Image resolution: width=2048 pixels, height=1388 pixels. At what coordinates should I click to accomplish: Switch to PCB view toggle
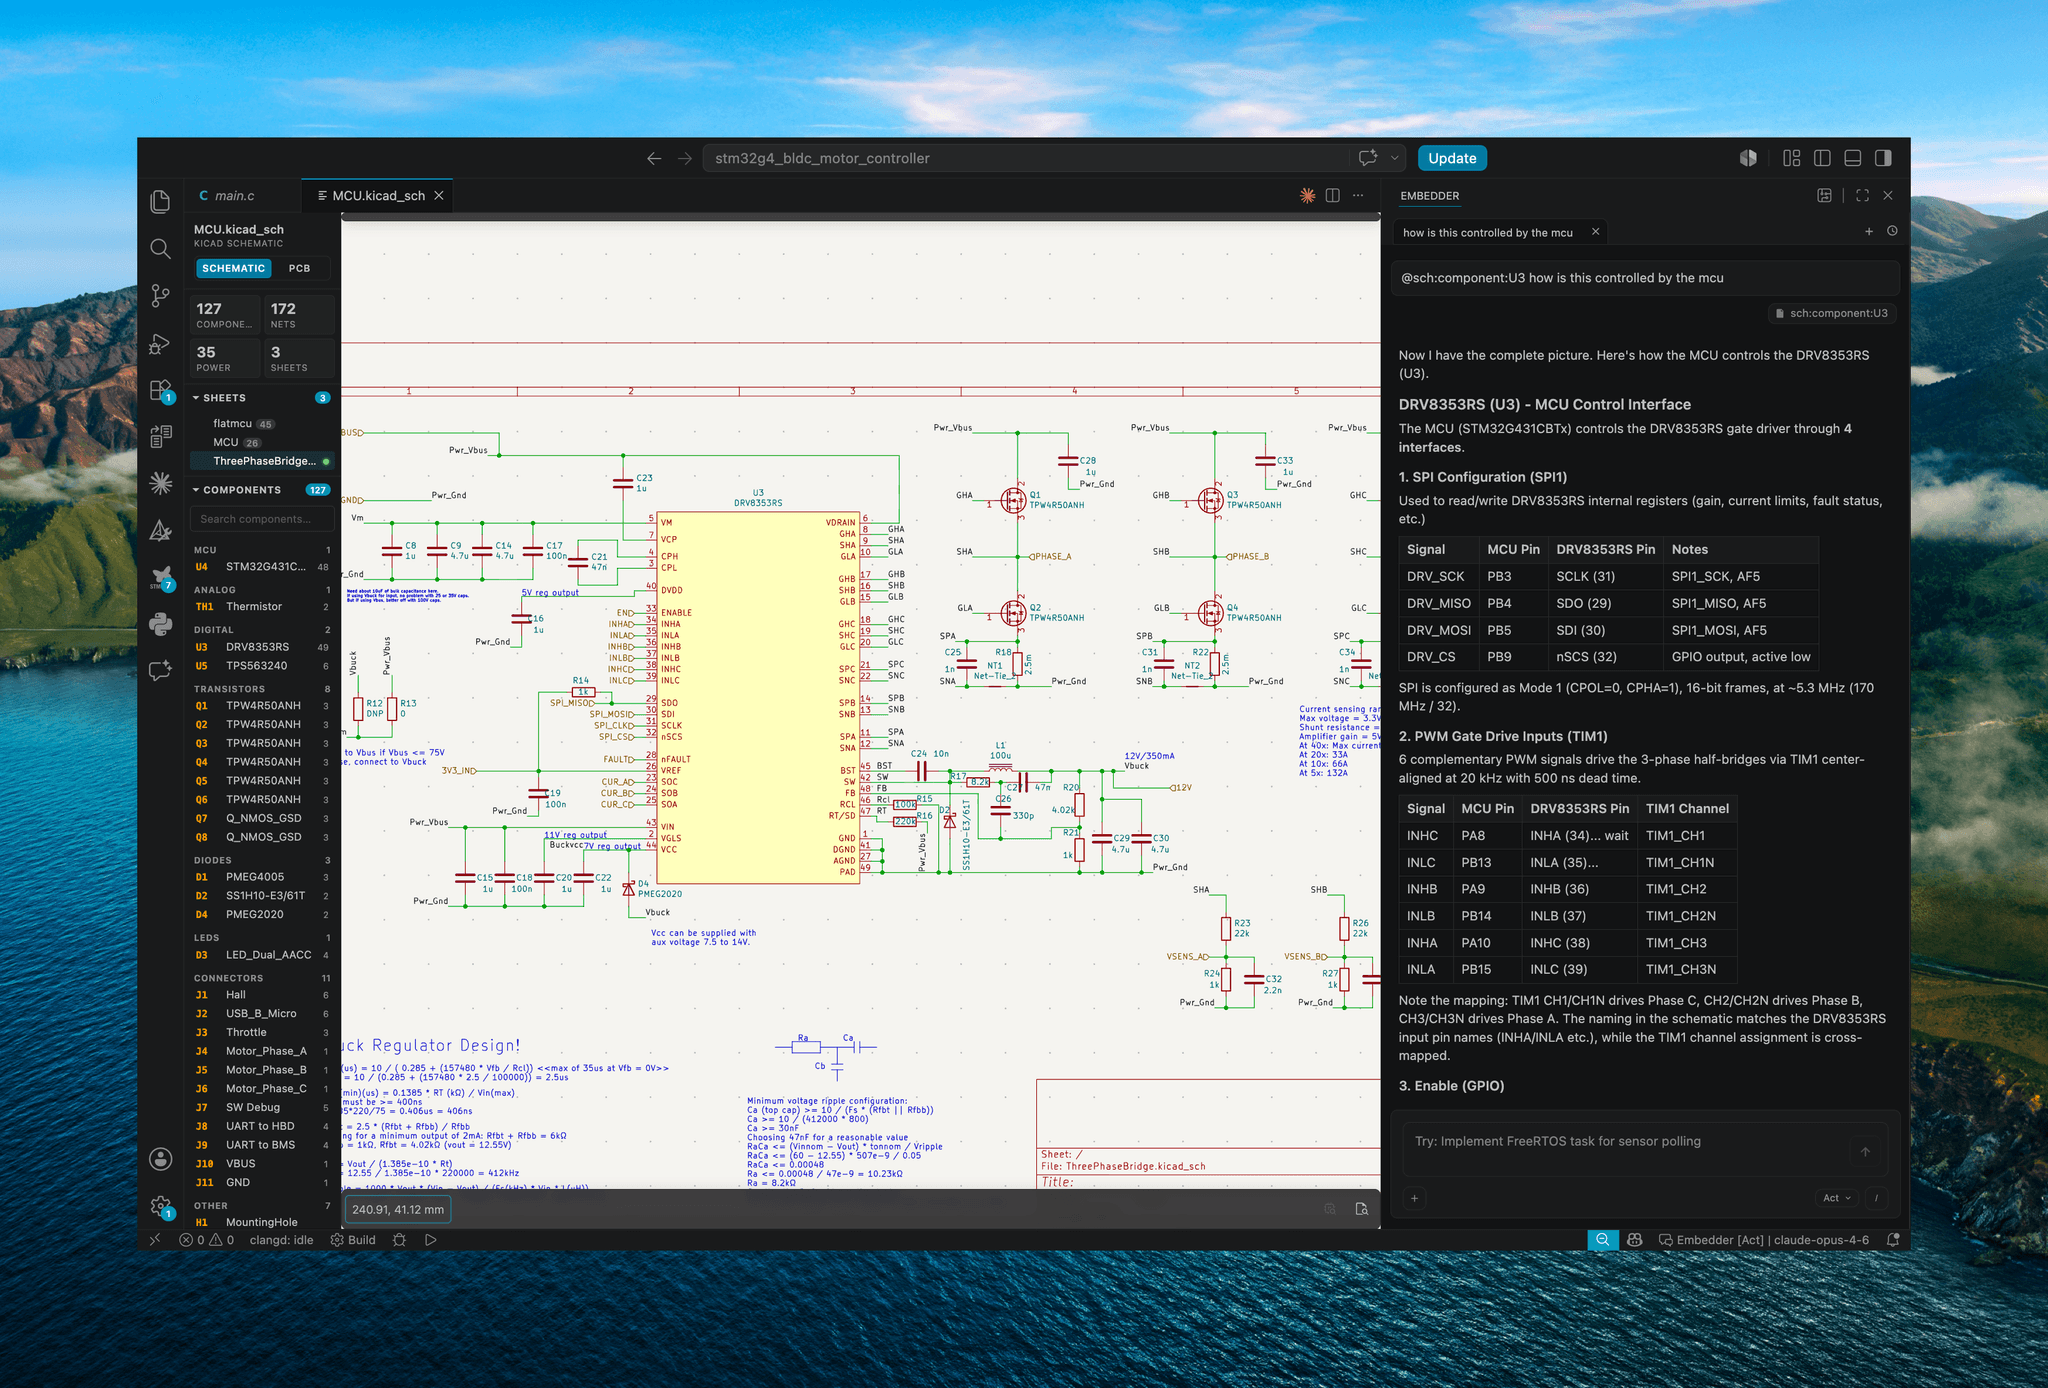click(299, 268)
